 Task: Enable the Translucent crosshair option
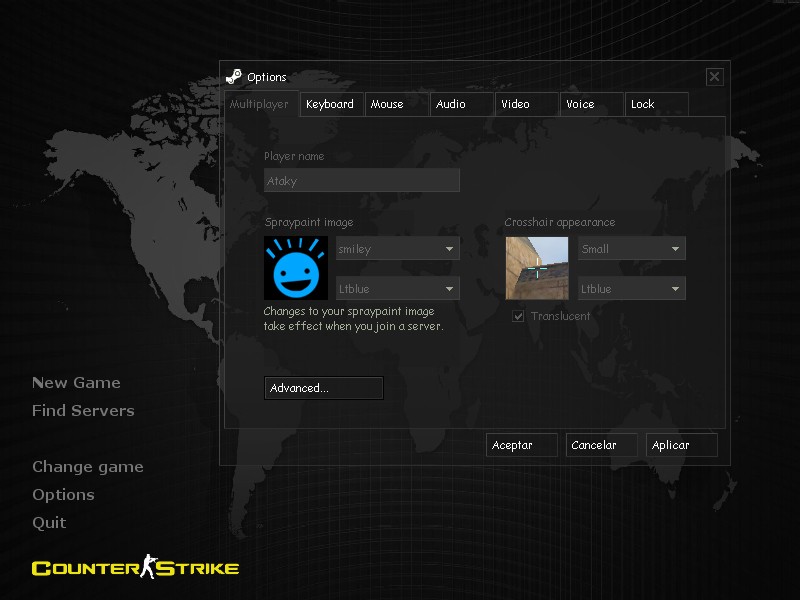[x=518, y=315]
